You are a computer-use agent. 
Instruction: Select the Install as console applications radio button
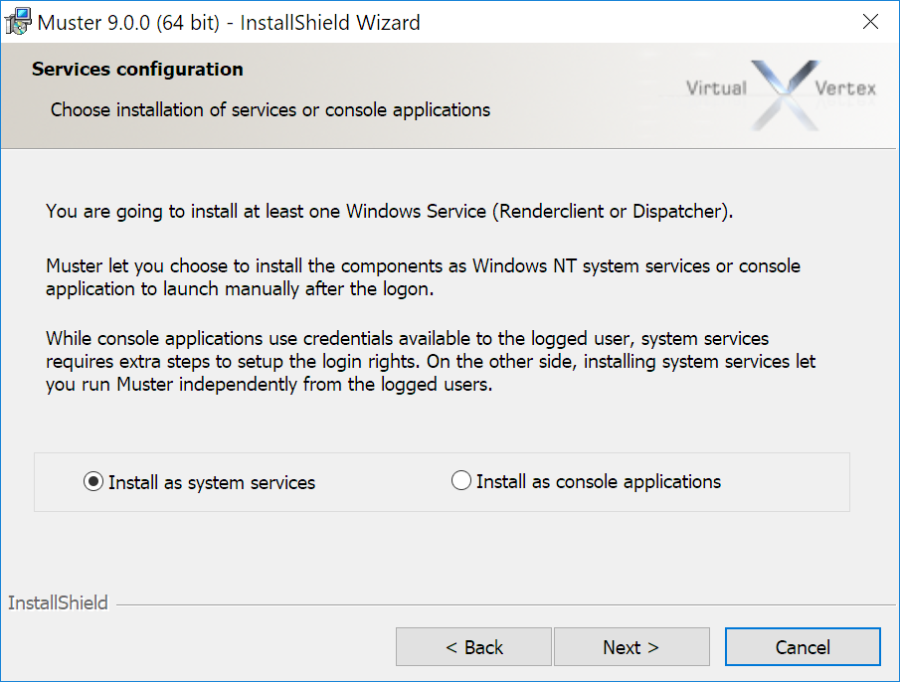pyautogui.click(x=461, y=480)
